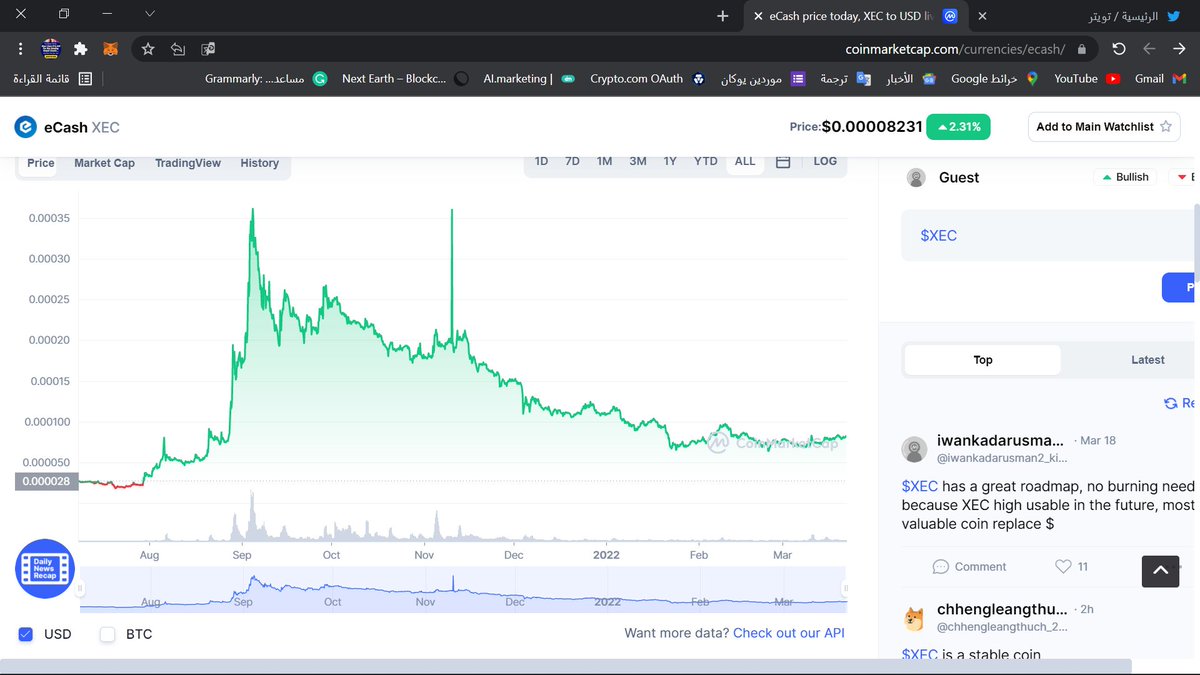Reload the page
Viewport: 1200px width, 675px height.
[x=1119, y=48]
